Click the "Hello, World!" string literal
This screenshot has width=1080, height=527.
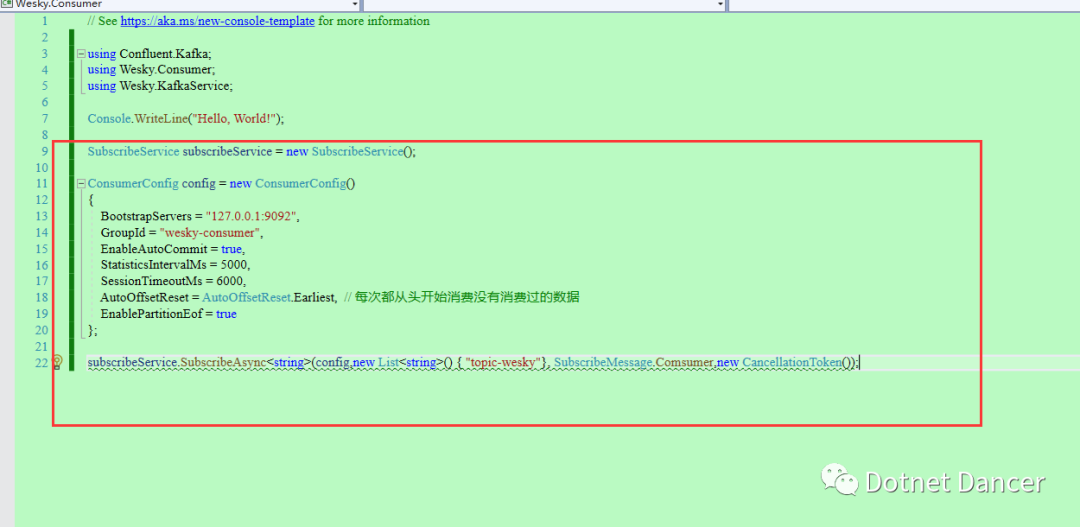pos(234,118)
